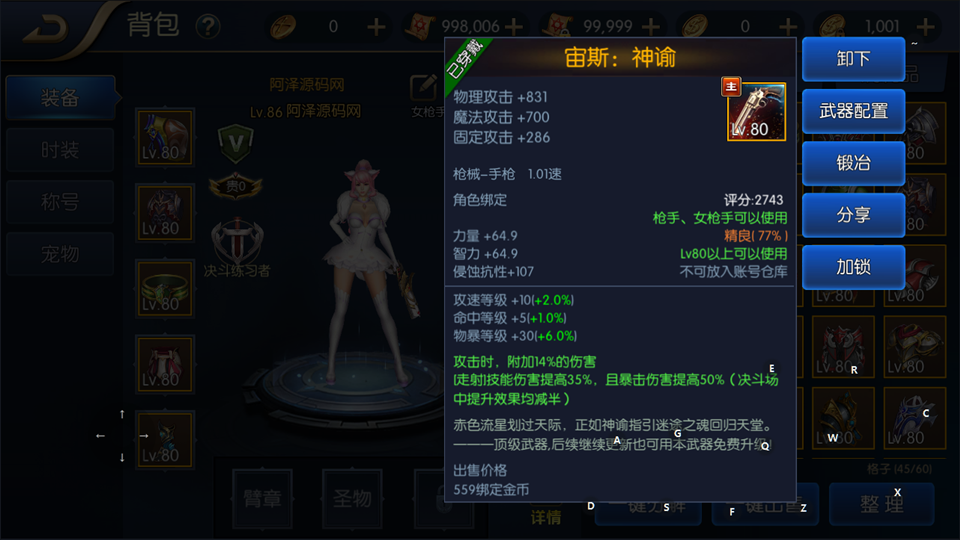This screenshot has height=540, width=960.
Task: Click the back arrow icon
Action: [46, 28]
